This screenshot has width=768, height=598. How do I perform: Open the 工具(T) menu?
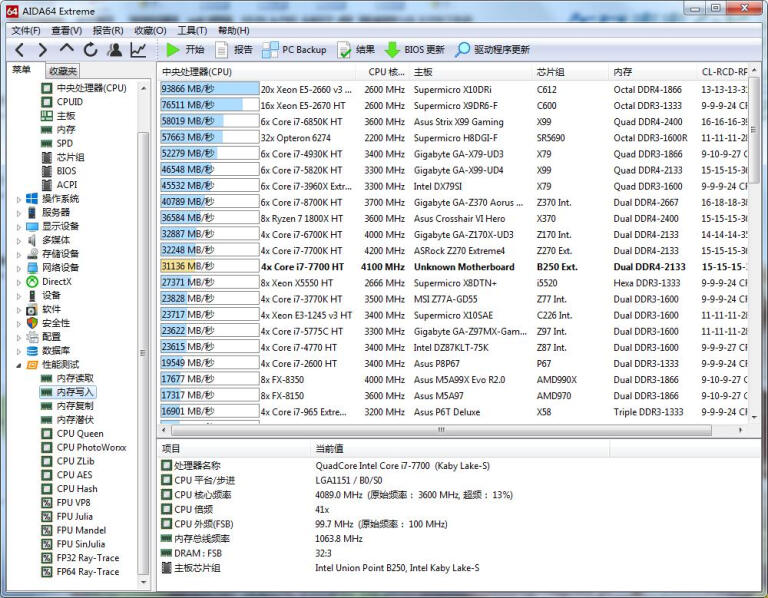pos(192,30)
